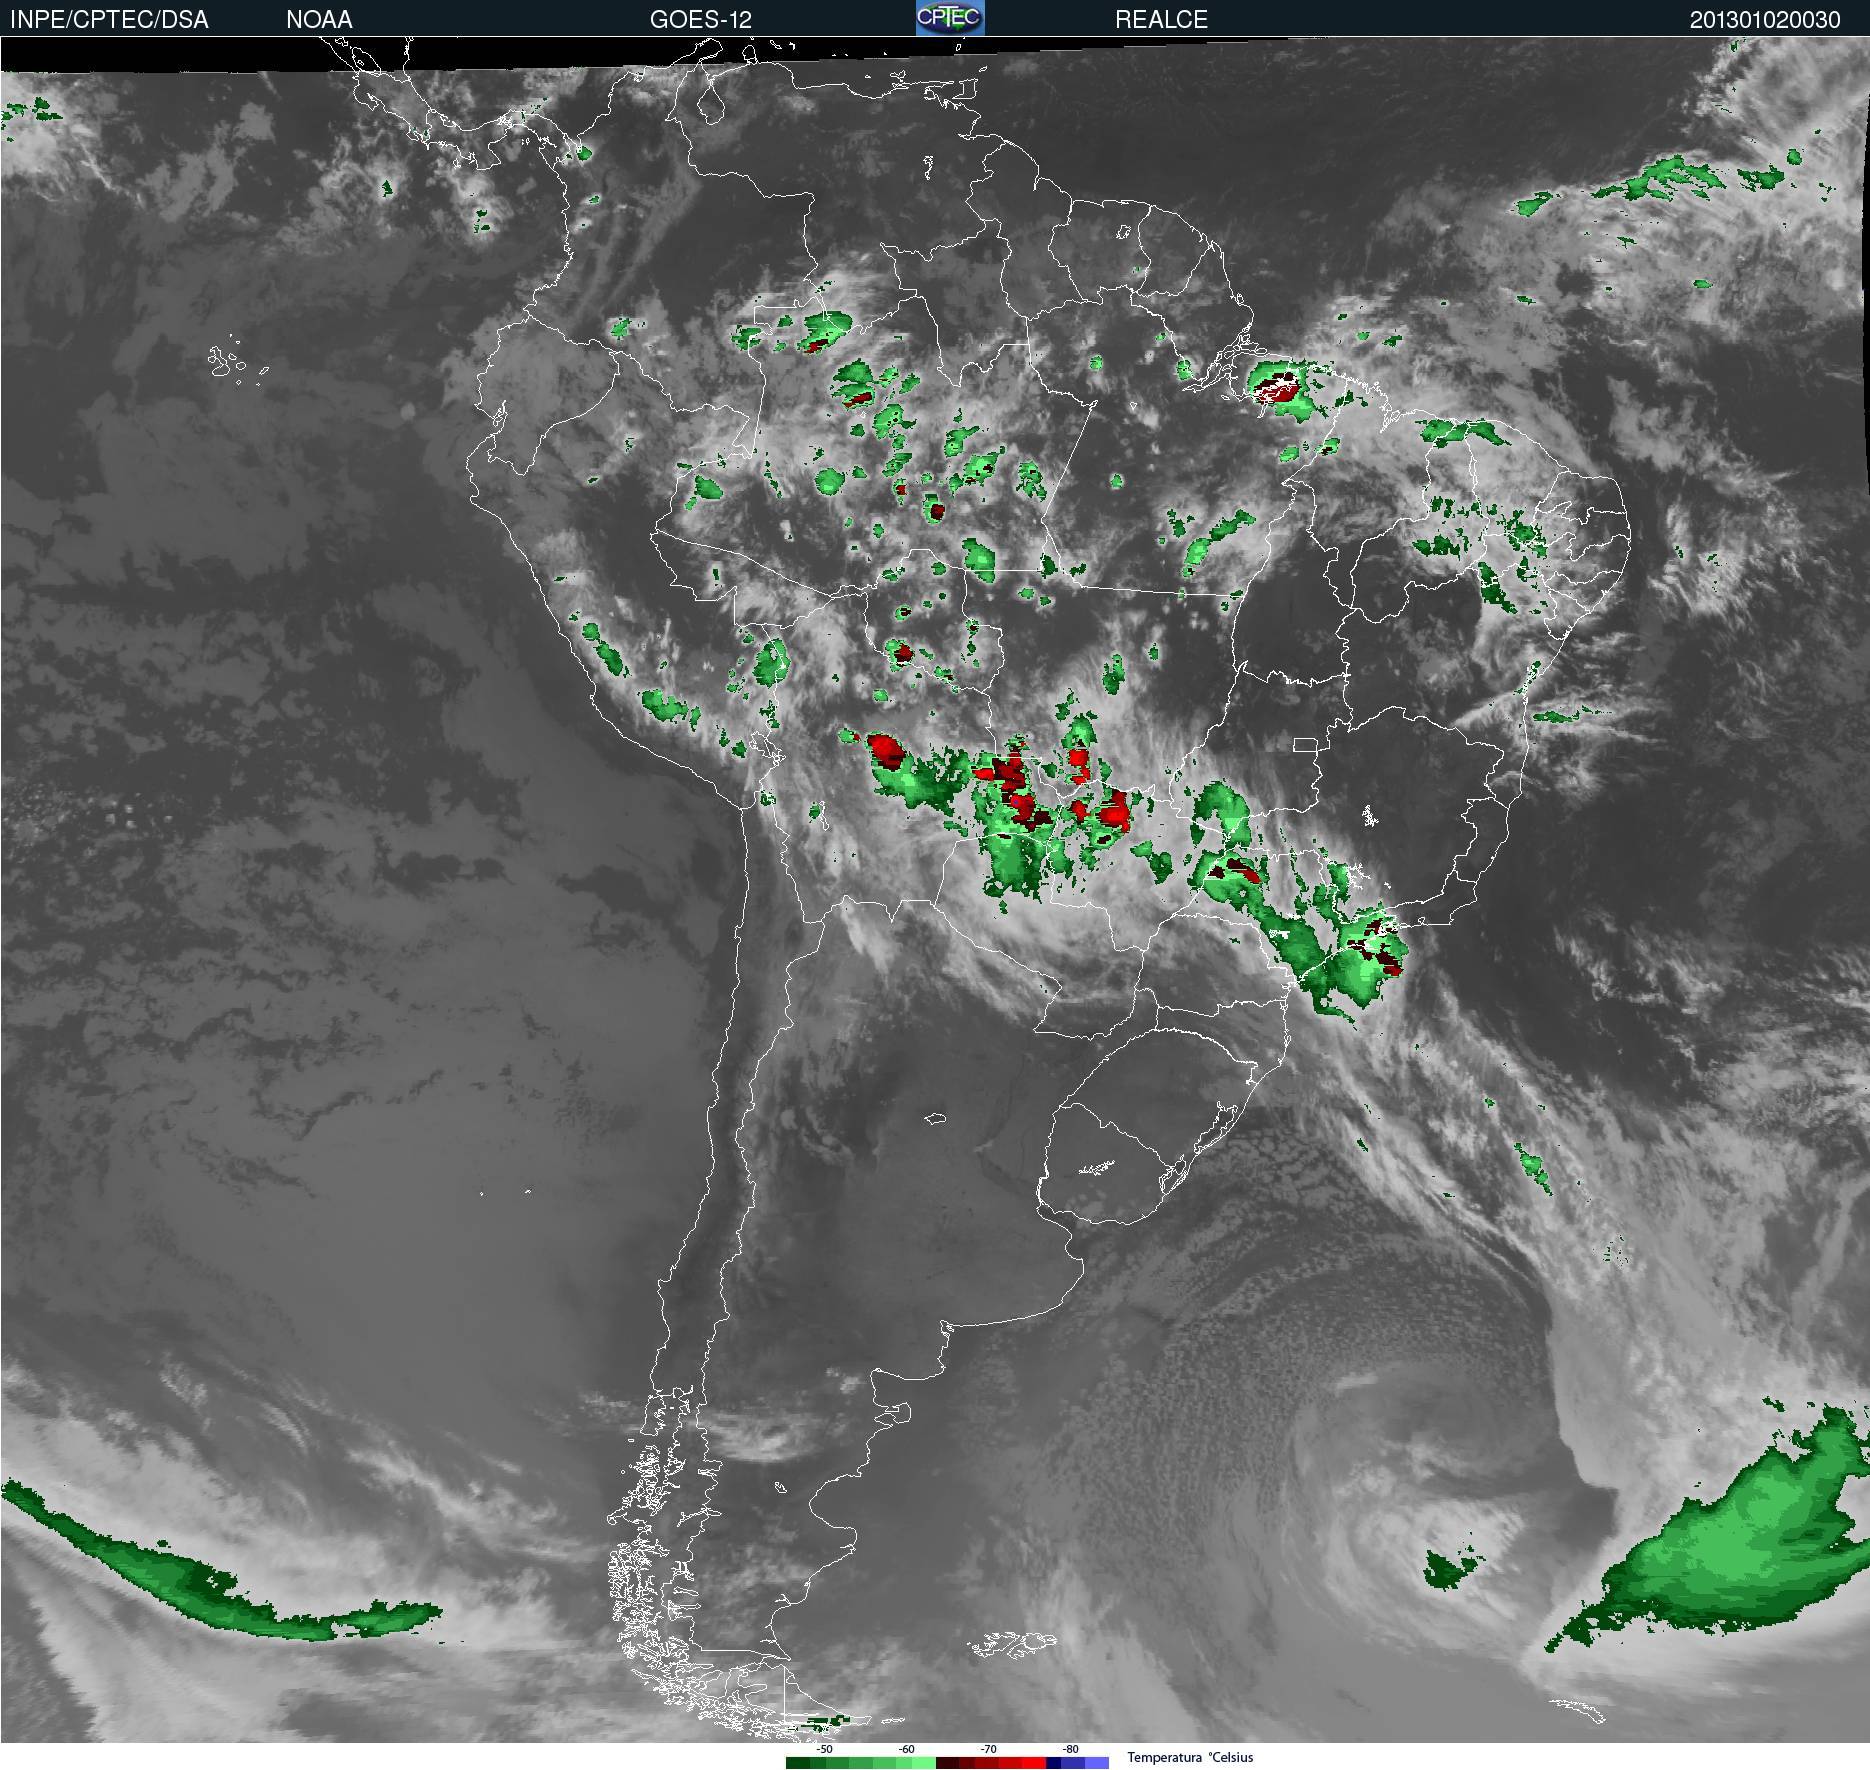Pick the light blue legend color segment
Screen dimensions: 1870x1770
click(1097, 1763)
